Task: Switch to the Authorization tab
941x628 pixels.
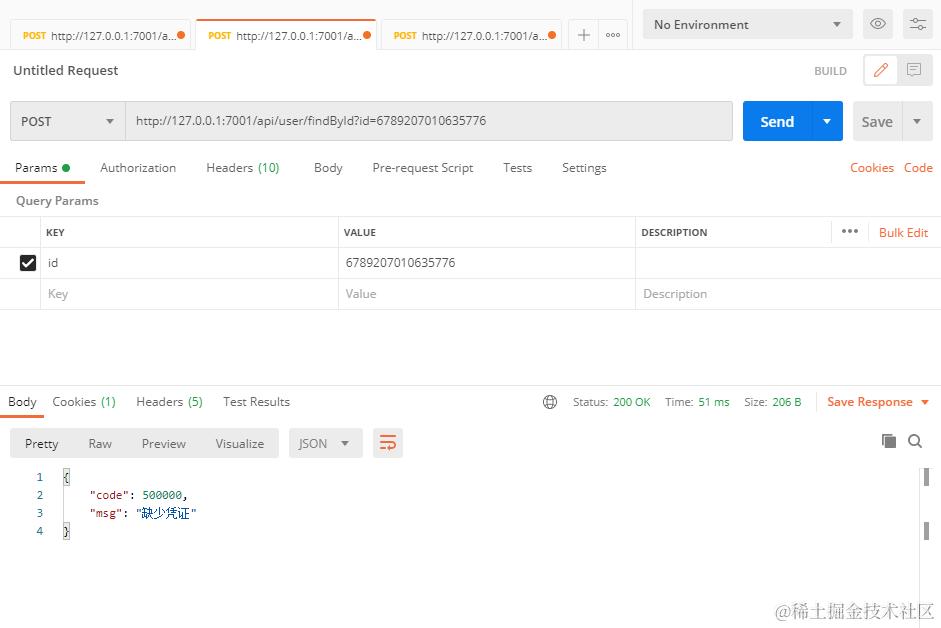Action: [x=138, y=168]
